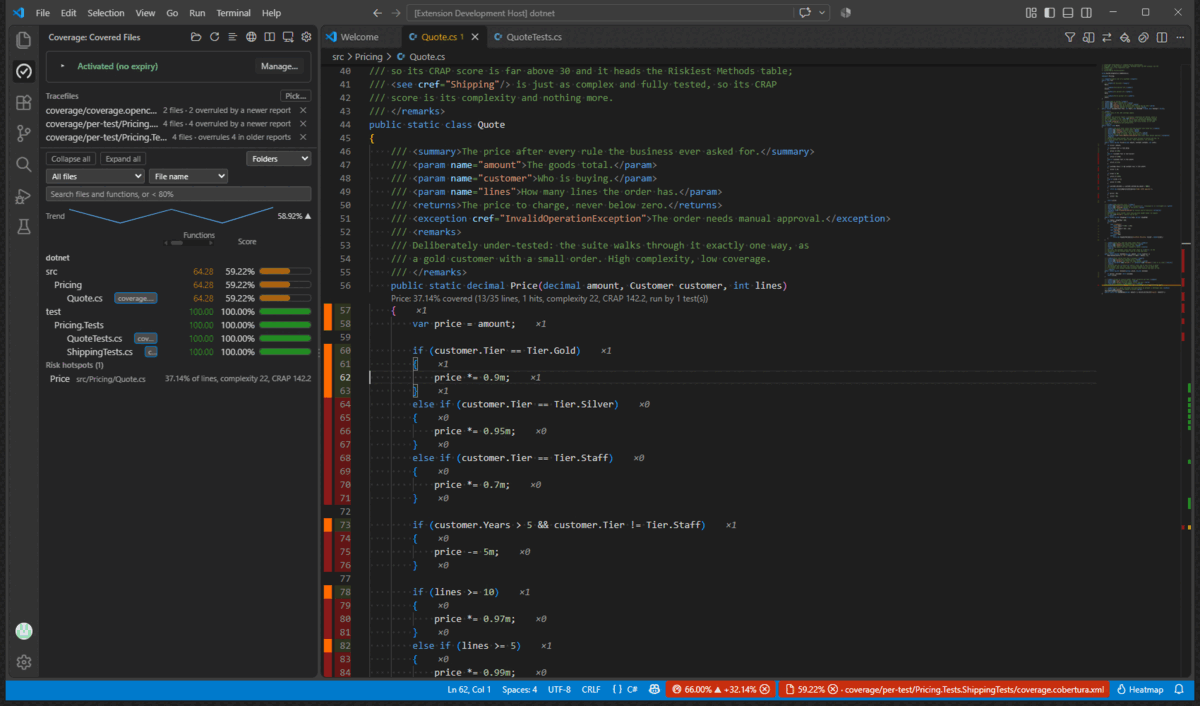Open the Testing flask view
This screenshot has width=1200, height=706.
24,227
